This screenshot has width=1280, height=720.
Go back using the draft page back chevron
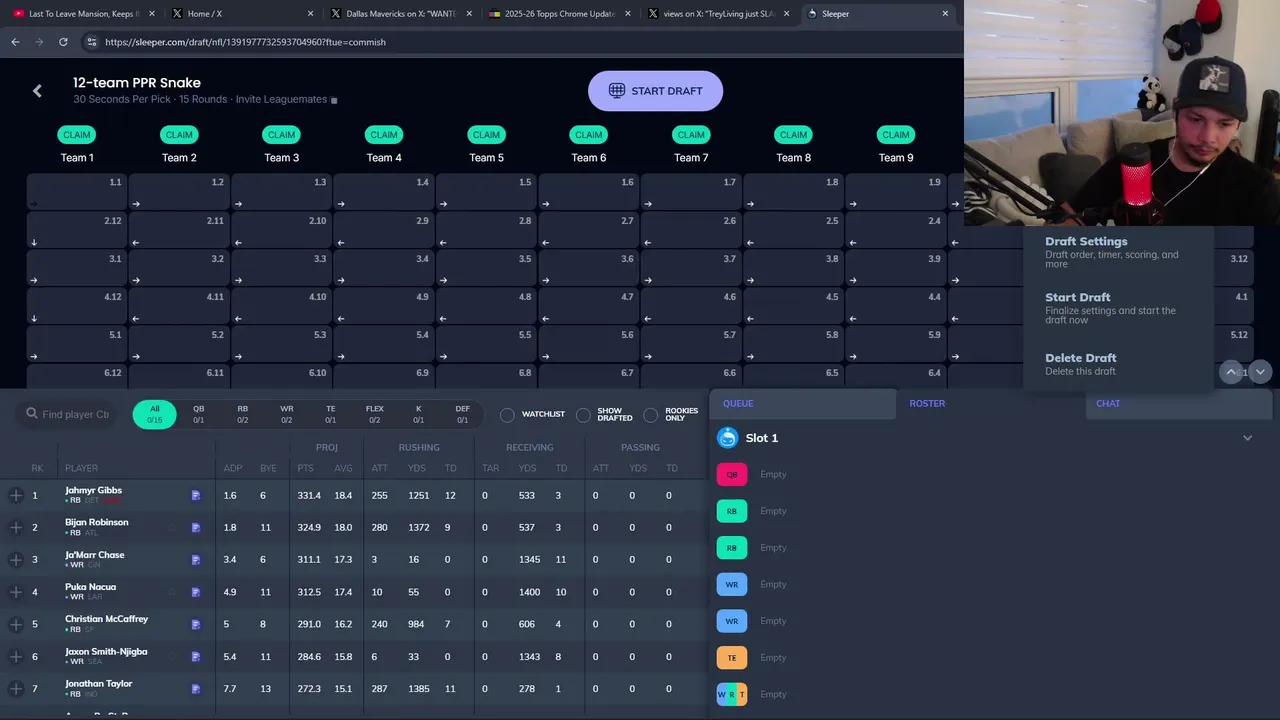[x=37, y=91]
